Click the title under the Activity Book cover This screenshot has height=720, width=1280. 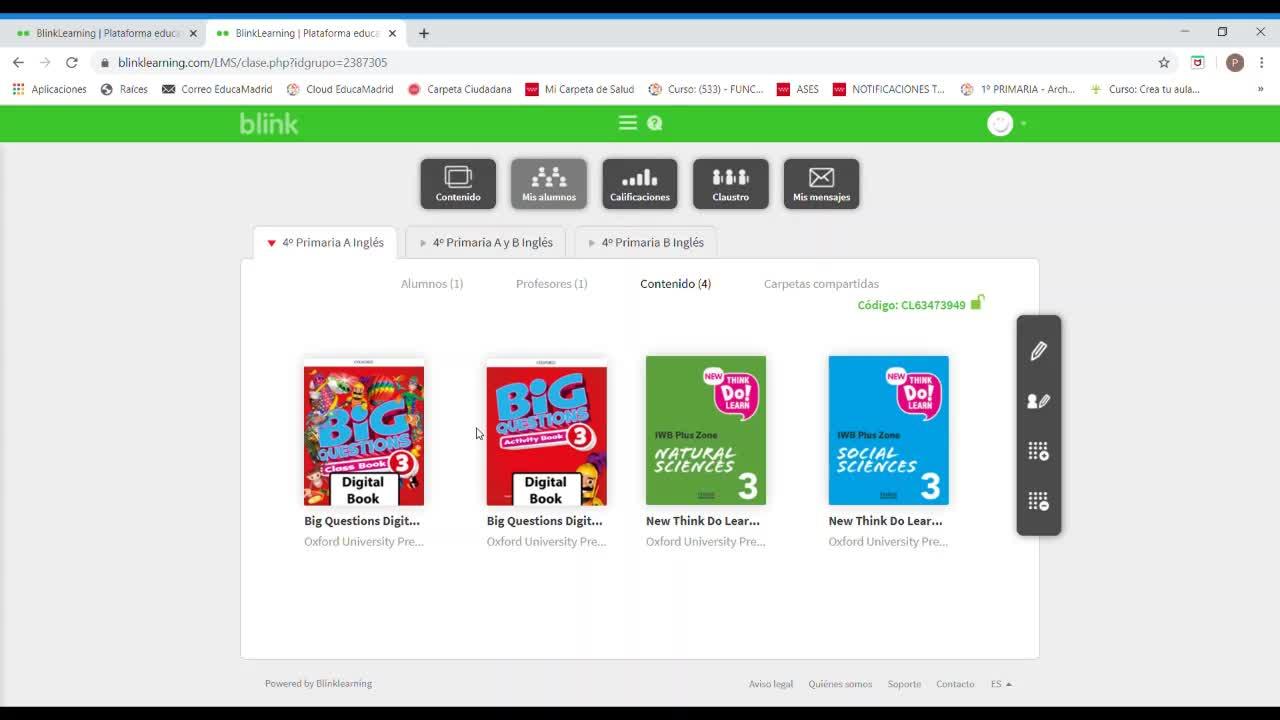click(545, 521)
